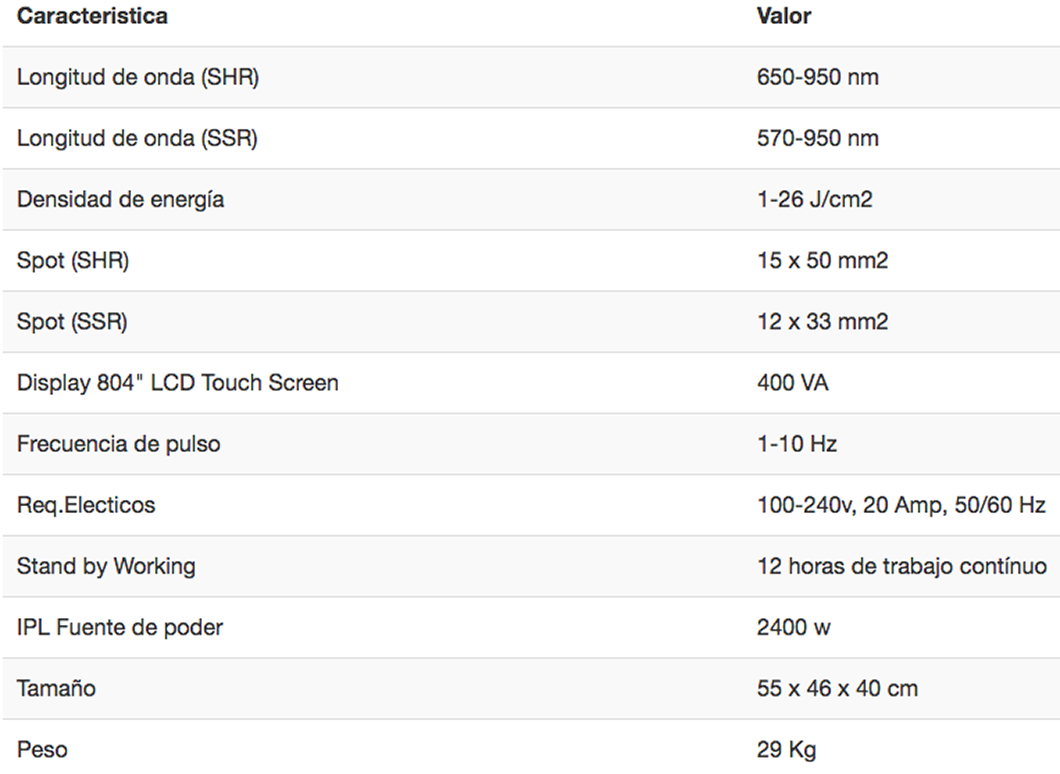Select the 29 Kg weight value
This screenshot has width=1060, height=774.
tap(787, 749)
